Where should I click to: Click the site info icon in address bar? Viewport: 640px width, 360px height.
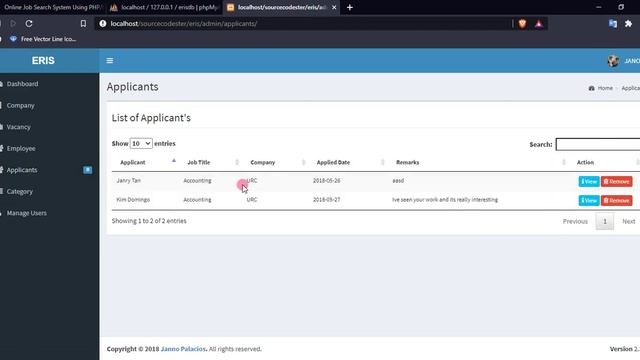tap(103, 24)
